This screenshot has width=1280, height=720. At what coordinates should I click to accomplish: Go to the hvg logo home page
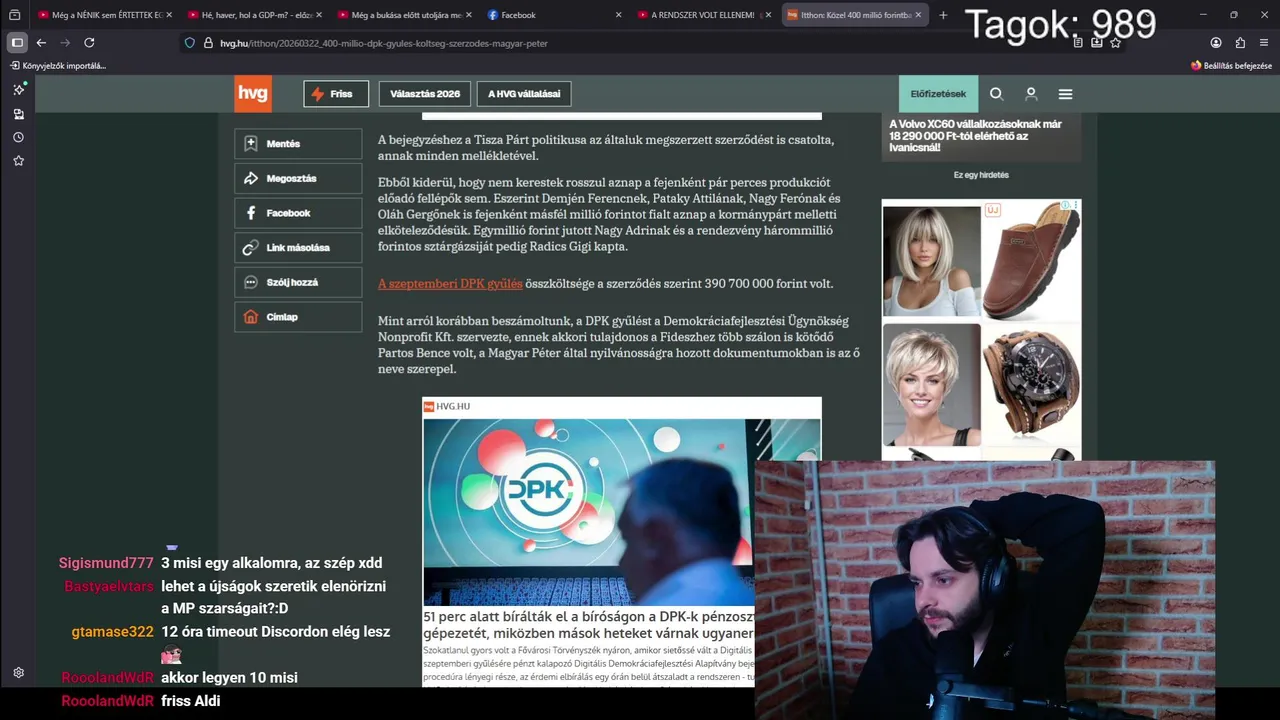(x=253, y=94)
